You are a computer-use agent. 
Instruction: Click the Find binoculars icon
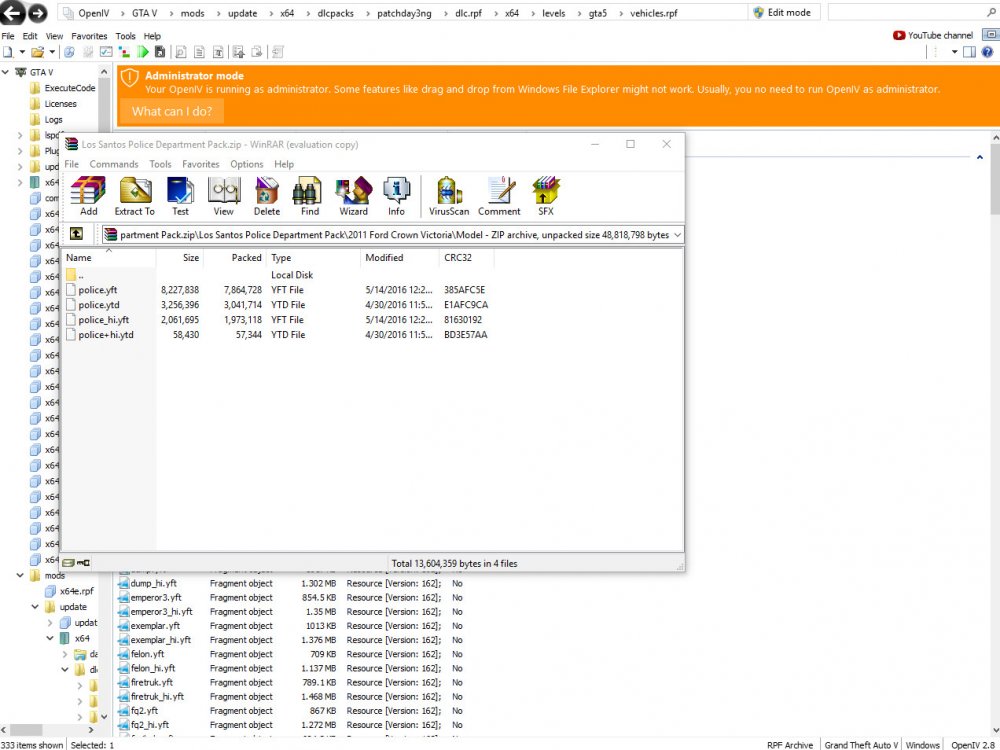click(x=310, y=196)
